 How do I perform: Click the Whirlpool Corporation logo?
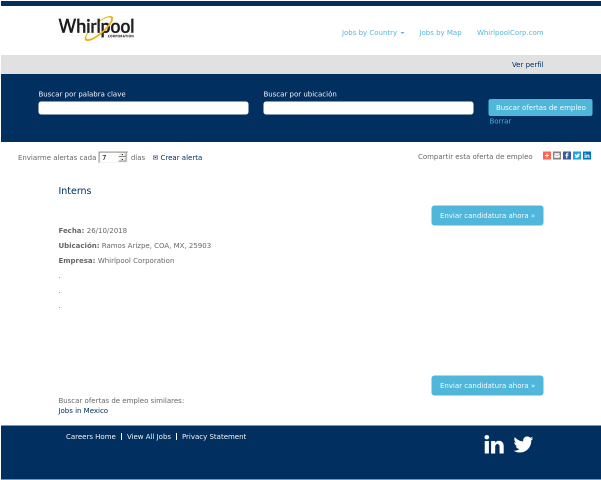[x=96, y=29]
